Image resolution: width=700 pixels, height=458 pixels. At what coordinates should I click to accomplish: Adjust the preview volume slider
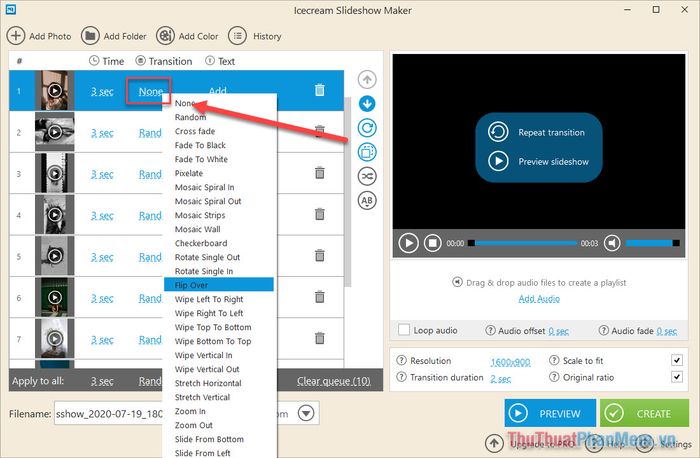point(653,243)
